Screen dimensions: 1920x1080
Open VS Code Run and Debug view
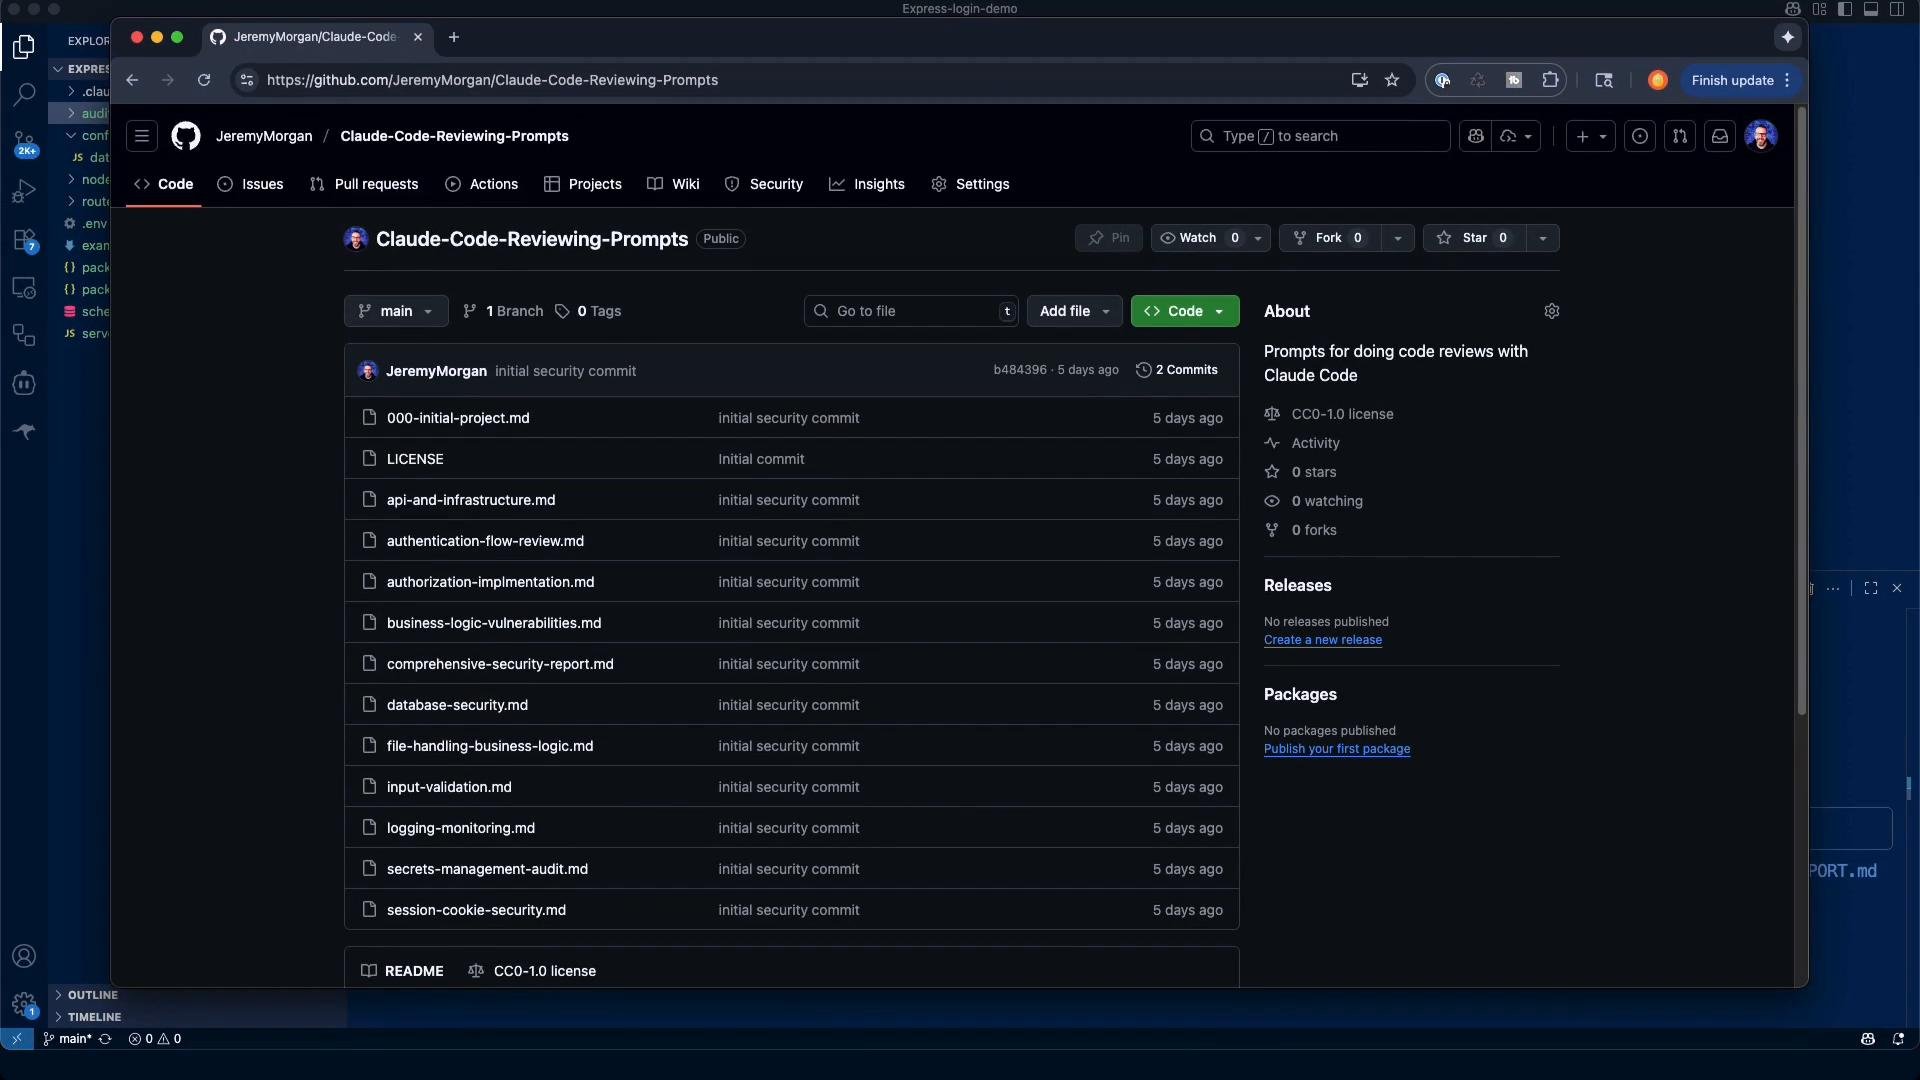[24, 191]
